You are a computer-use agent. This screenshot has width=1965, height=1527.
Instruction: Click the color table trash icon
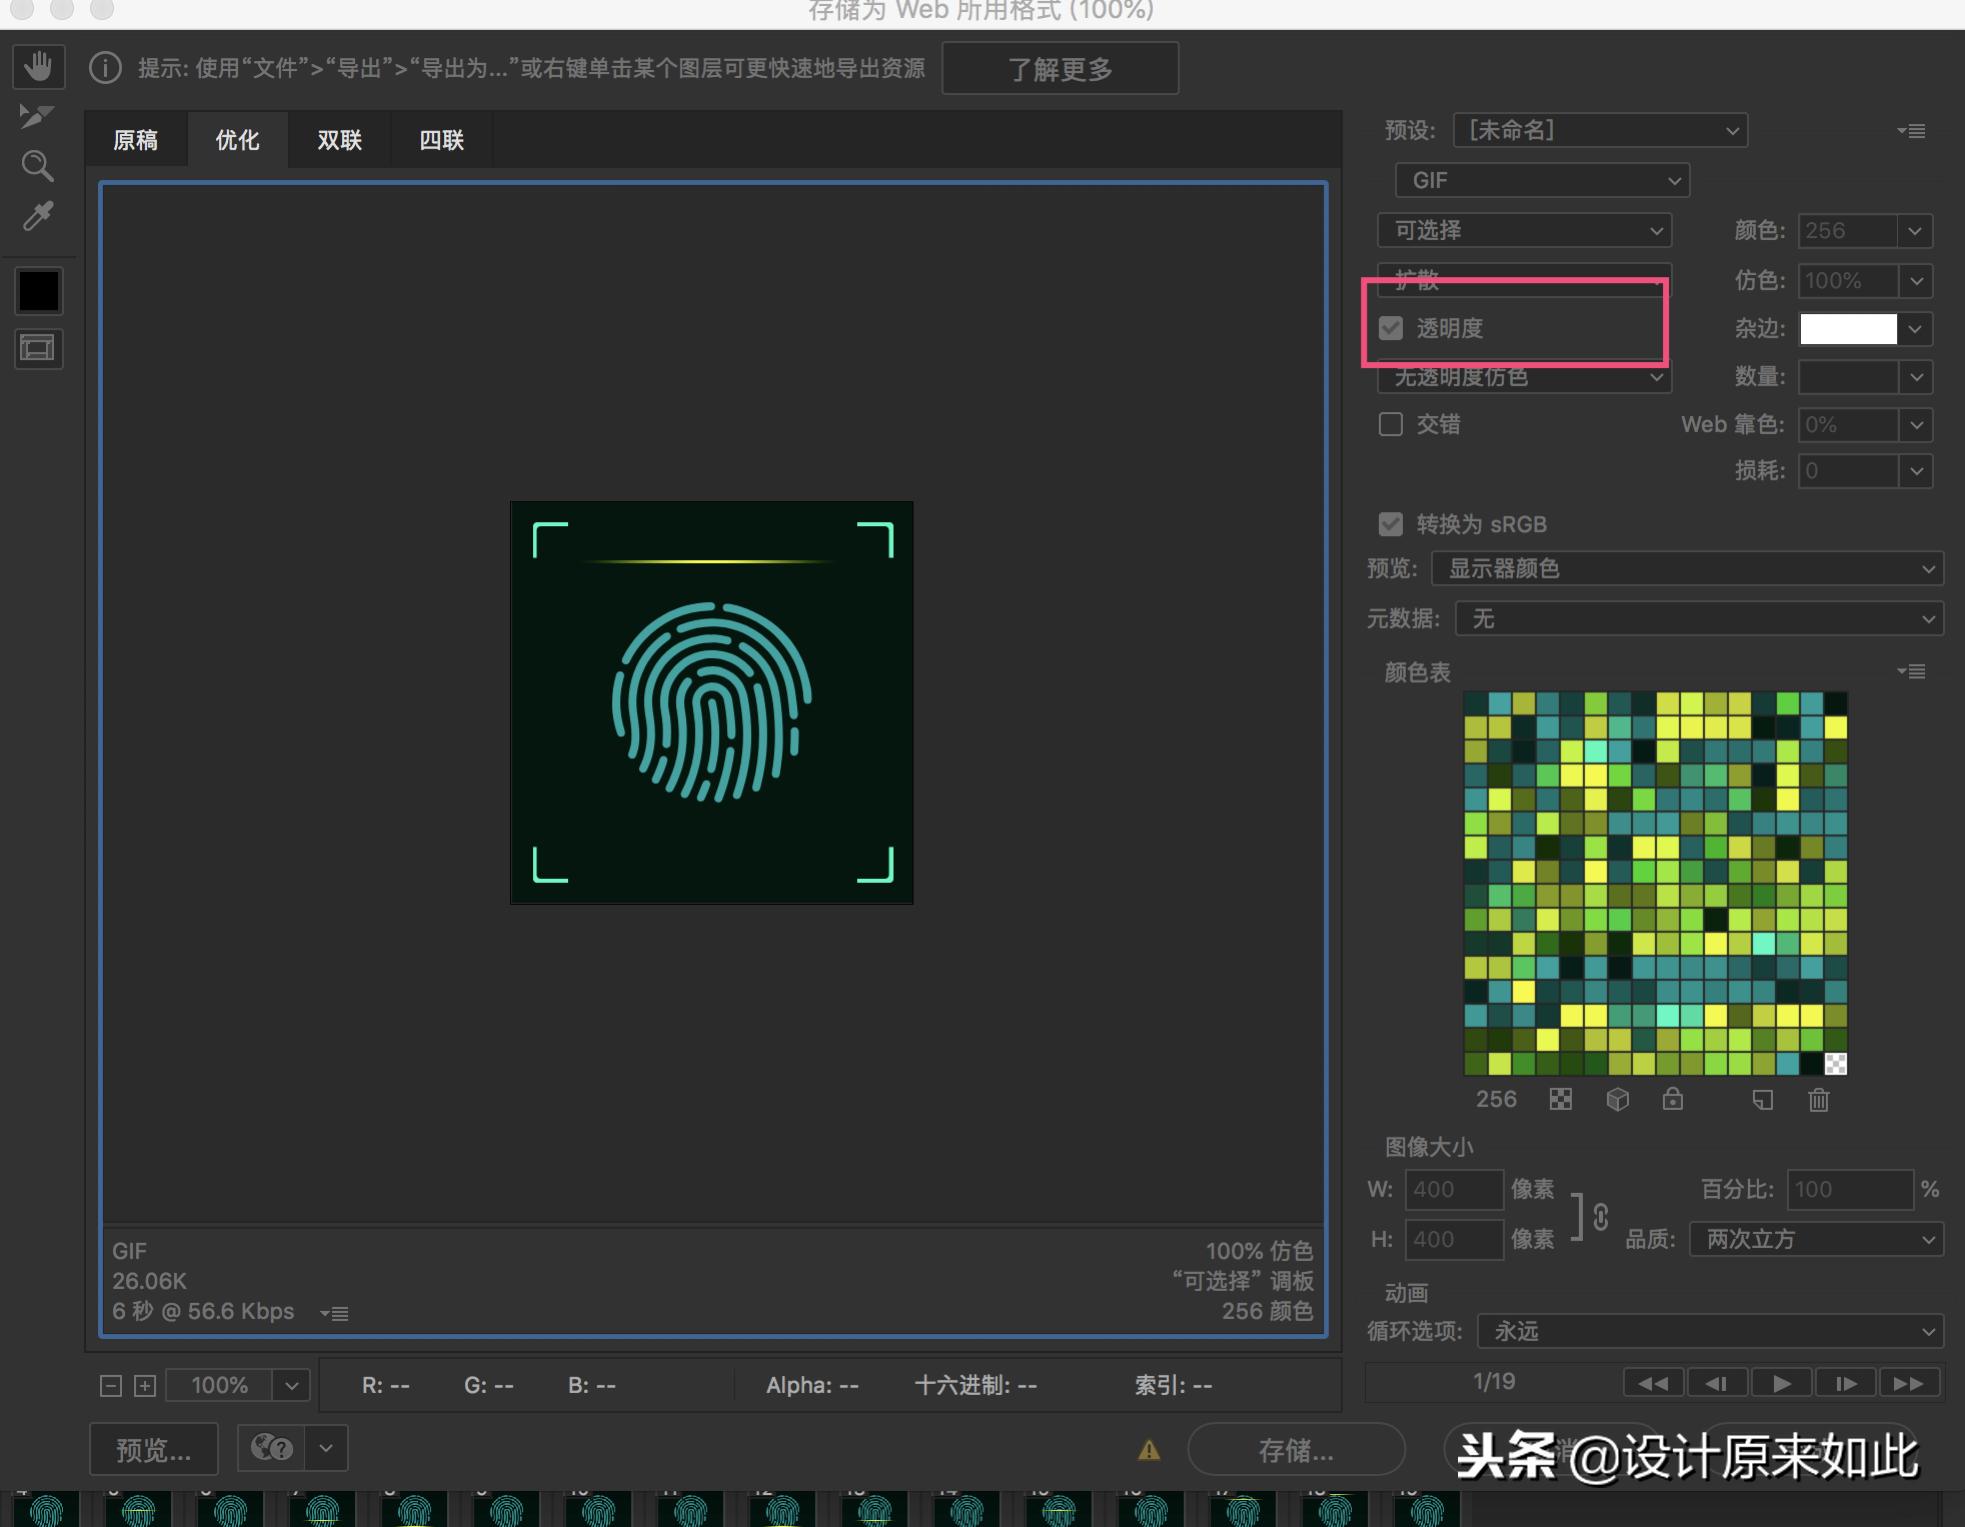[1818, 1100]
